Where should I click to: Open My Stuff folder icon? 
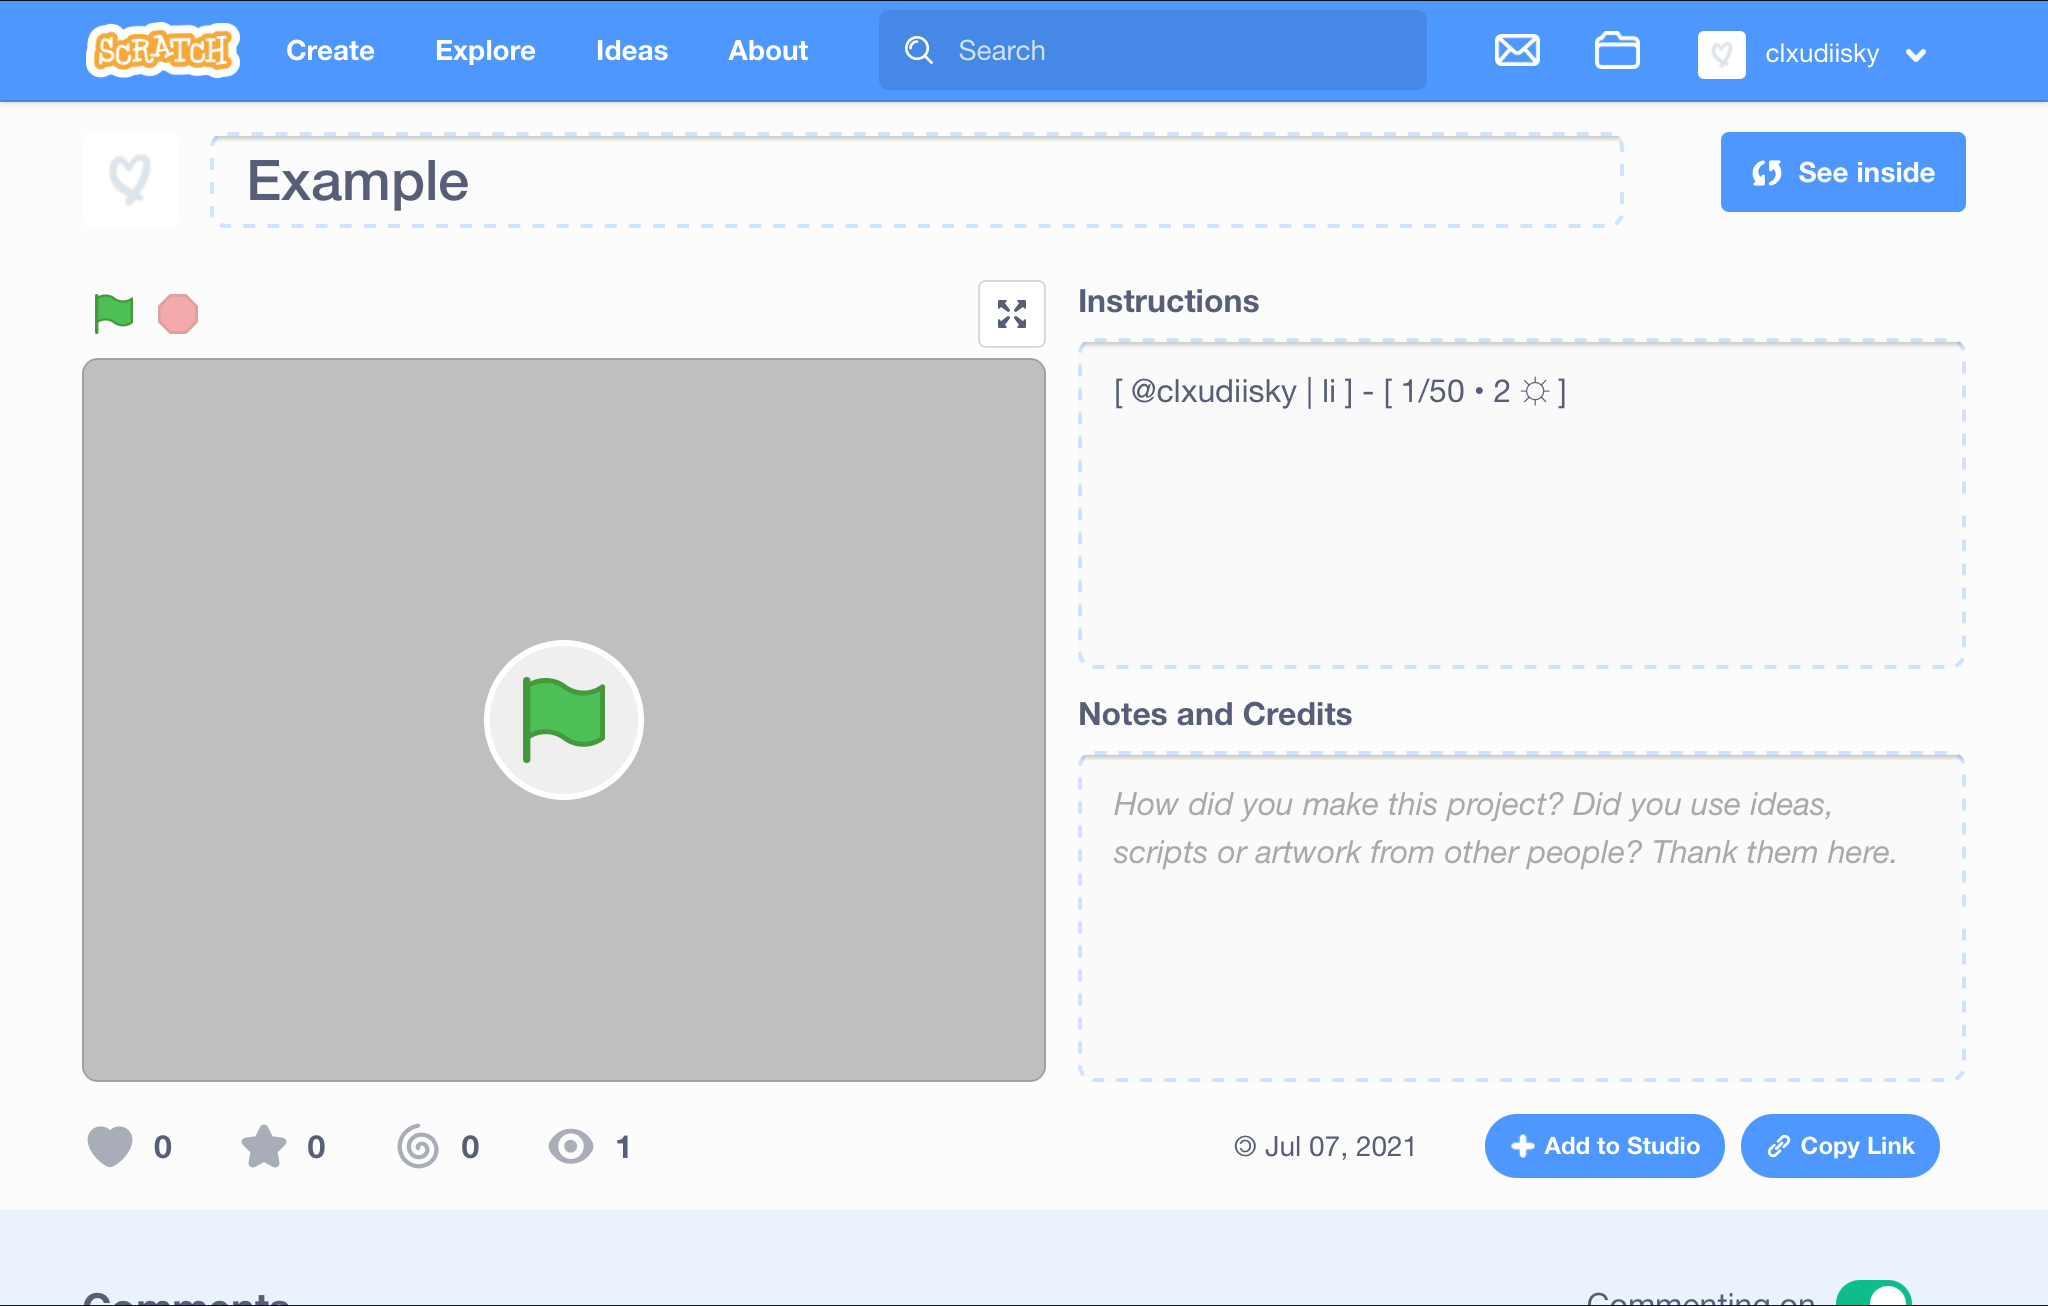pyautogui.click(x=1616, y=50)
